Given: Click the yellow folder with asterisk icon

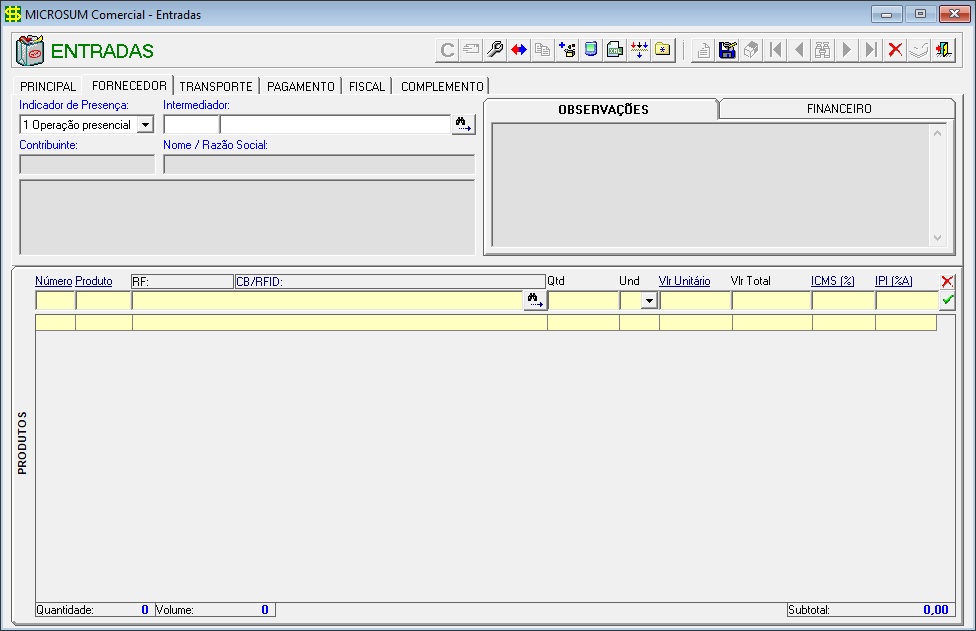Looking at the screenshot, I should click(x=663, y=50).
